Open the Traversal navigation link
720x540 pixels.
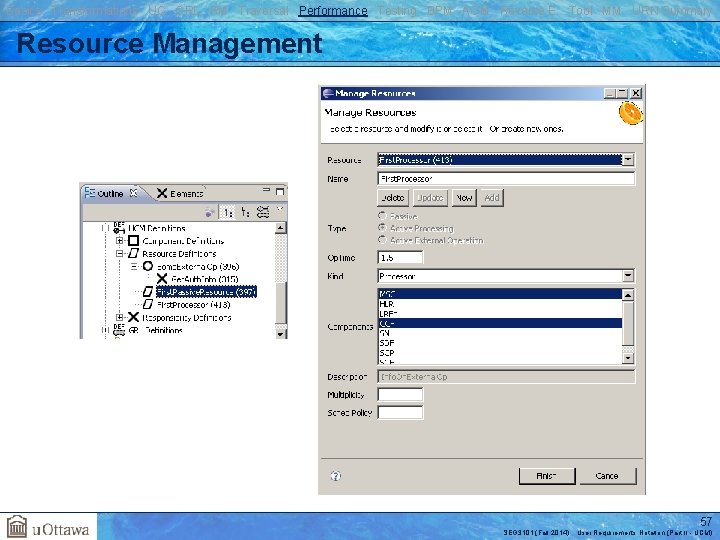[x=264, y=10]
